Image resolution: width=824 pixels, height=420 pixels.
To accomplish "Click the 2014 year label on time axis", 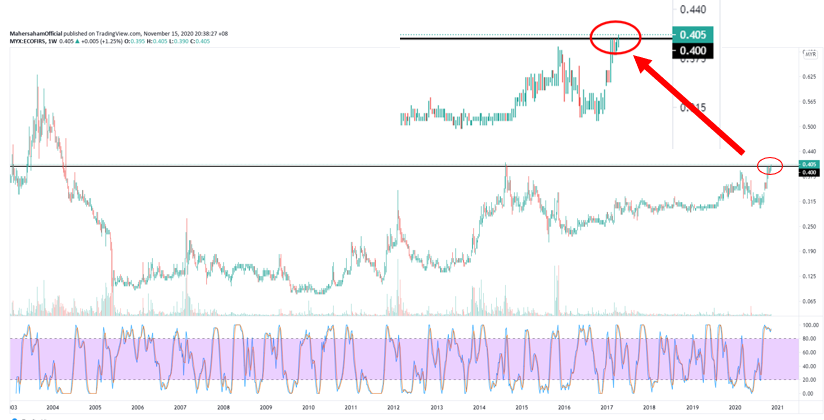I will click(x=479, y=407).
